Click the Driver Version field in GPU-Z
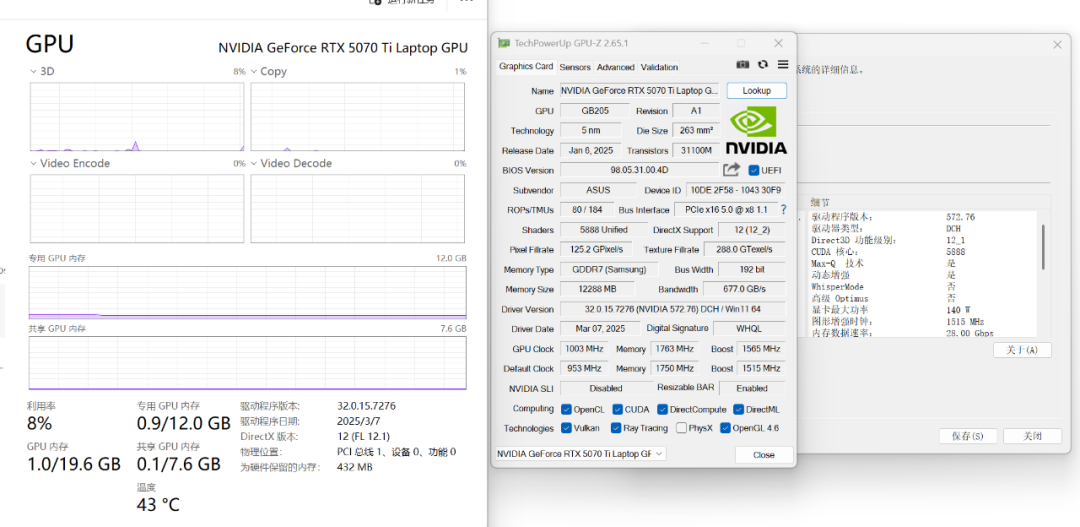The image size is (1080, 527). [x=672, y=309]
